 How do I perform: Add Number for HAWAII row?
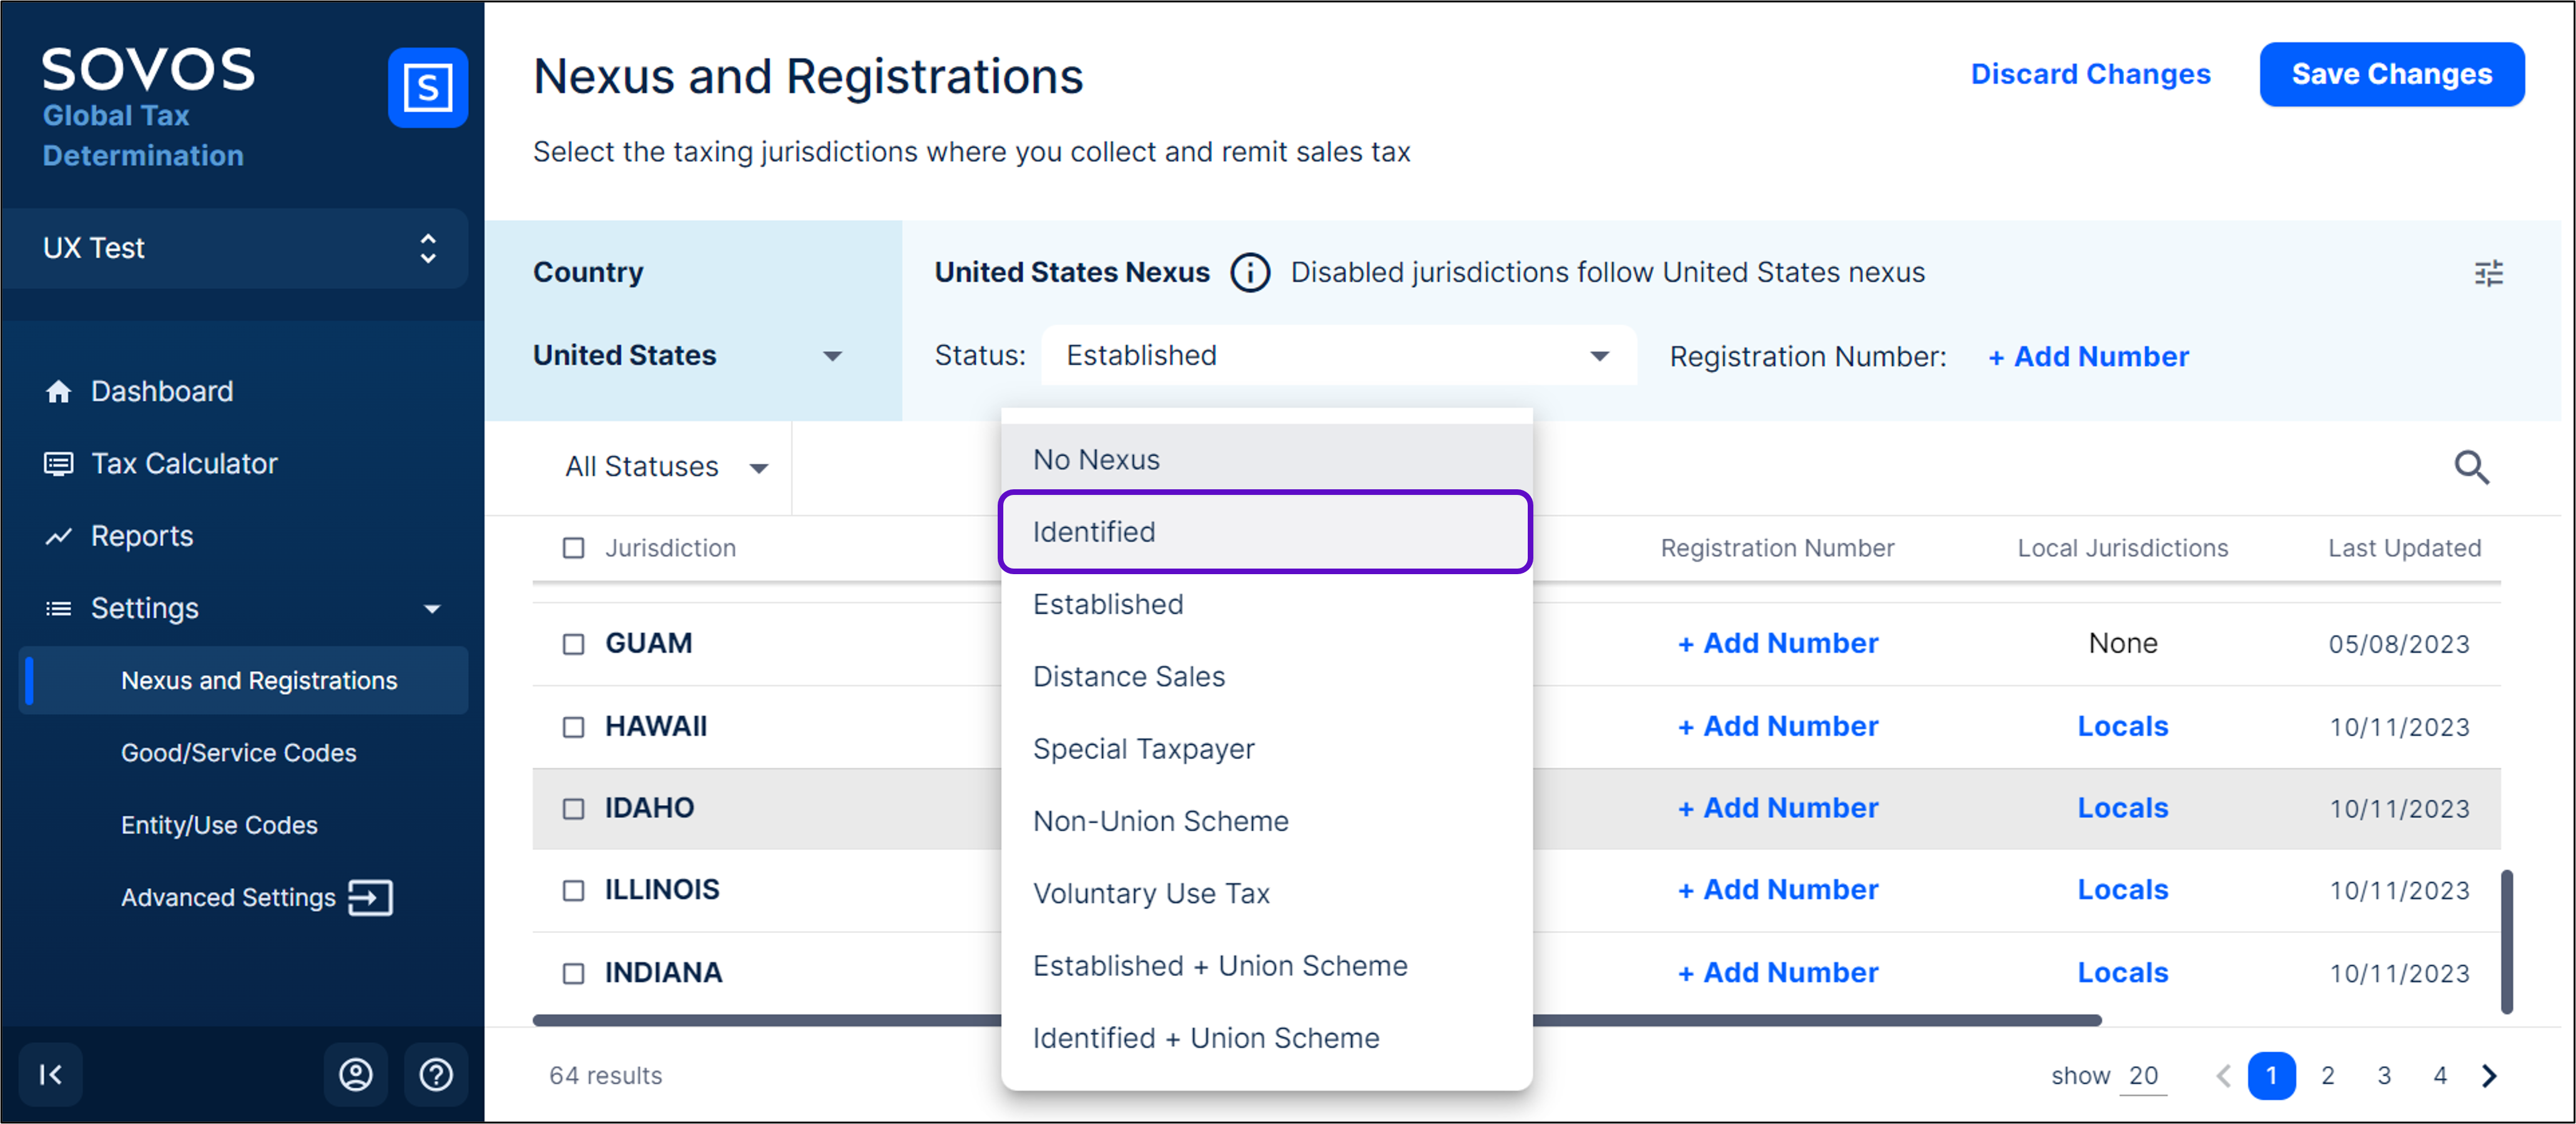pos(1778,727)
